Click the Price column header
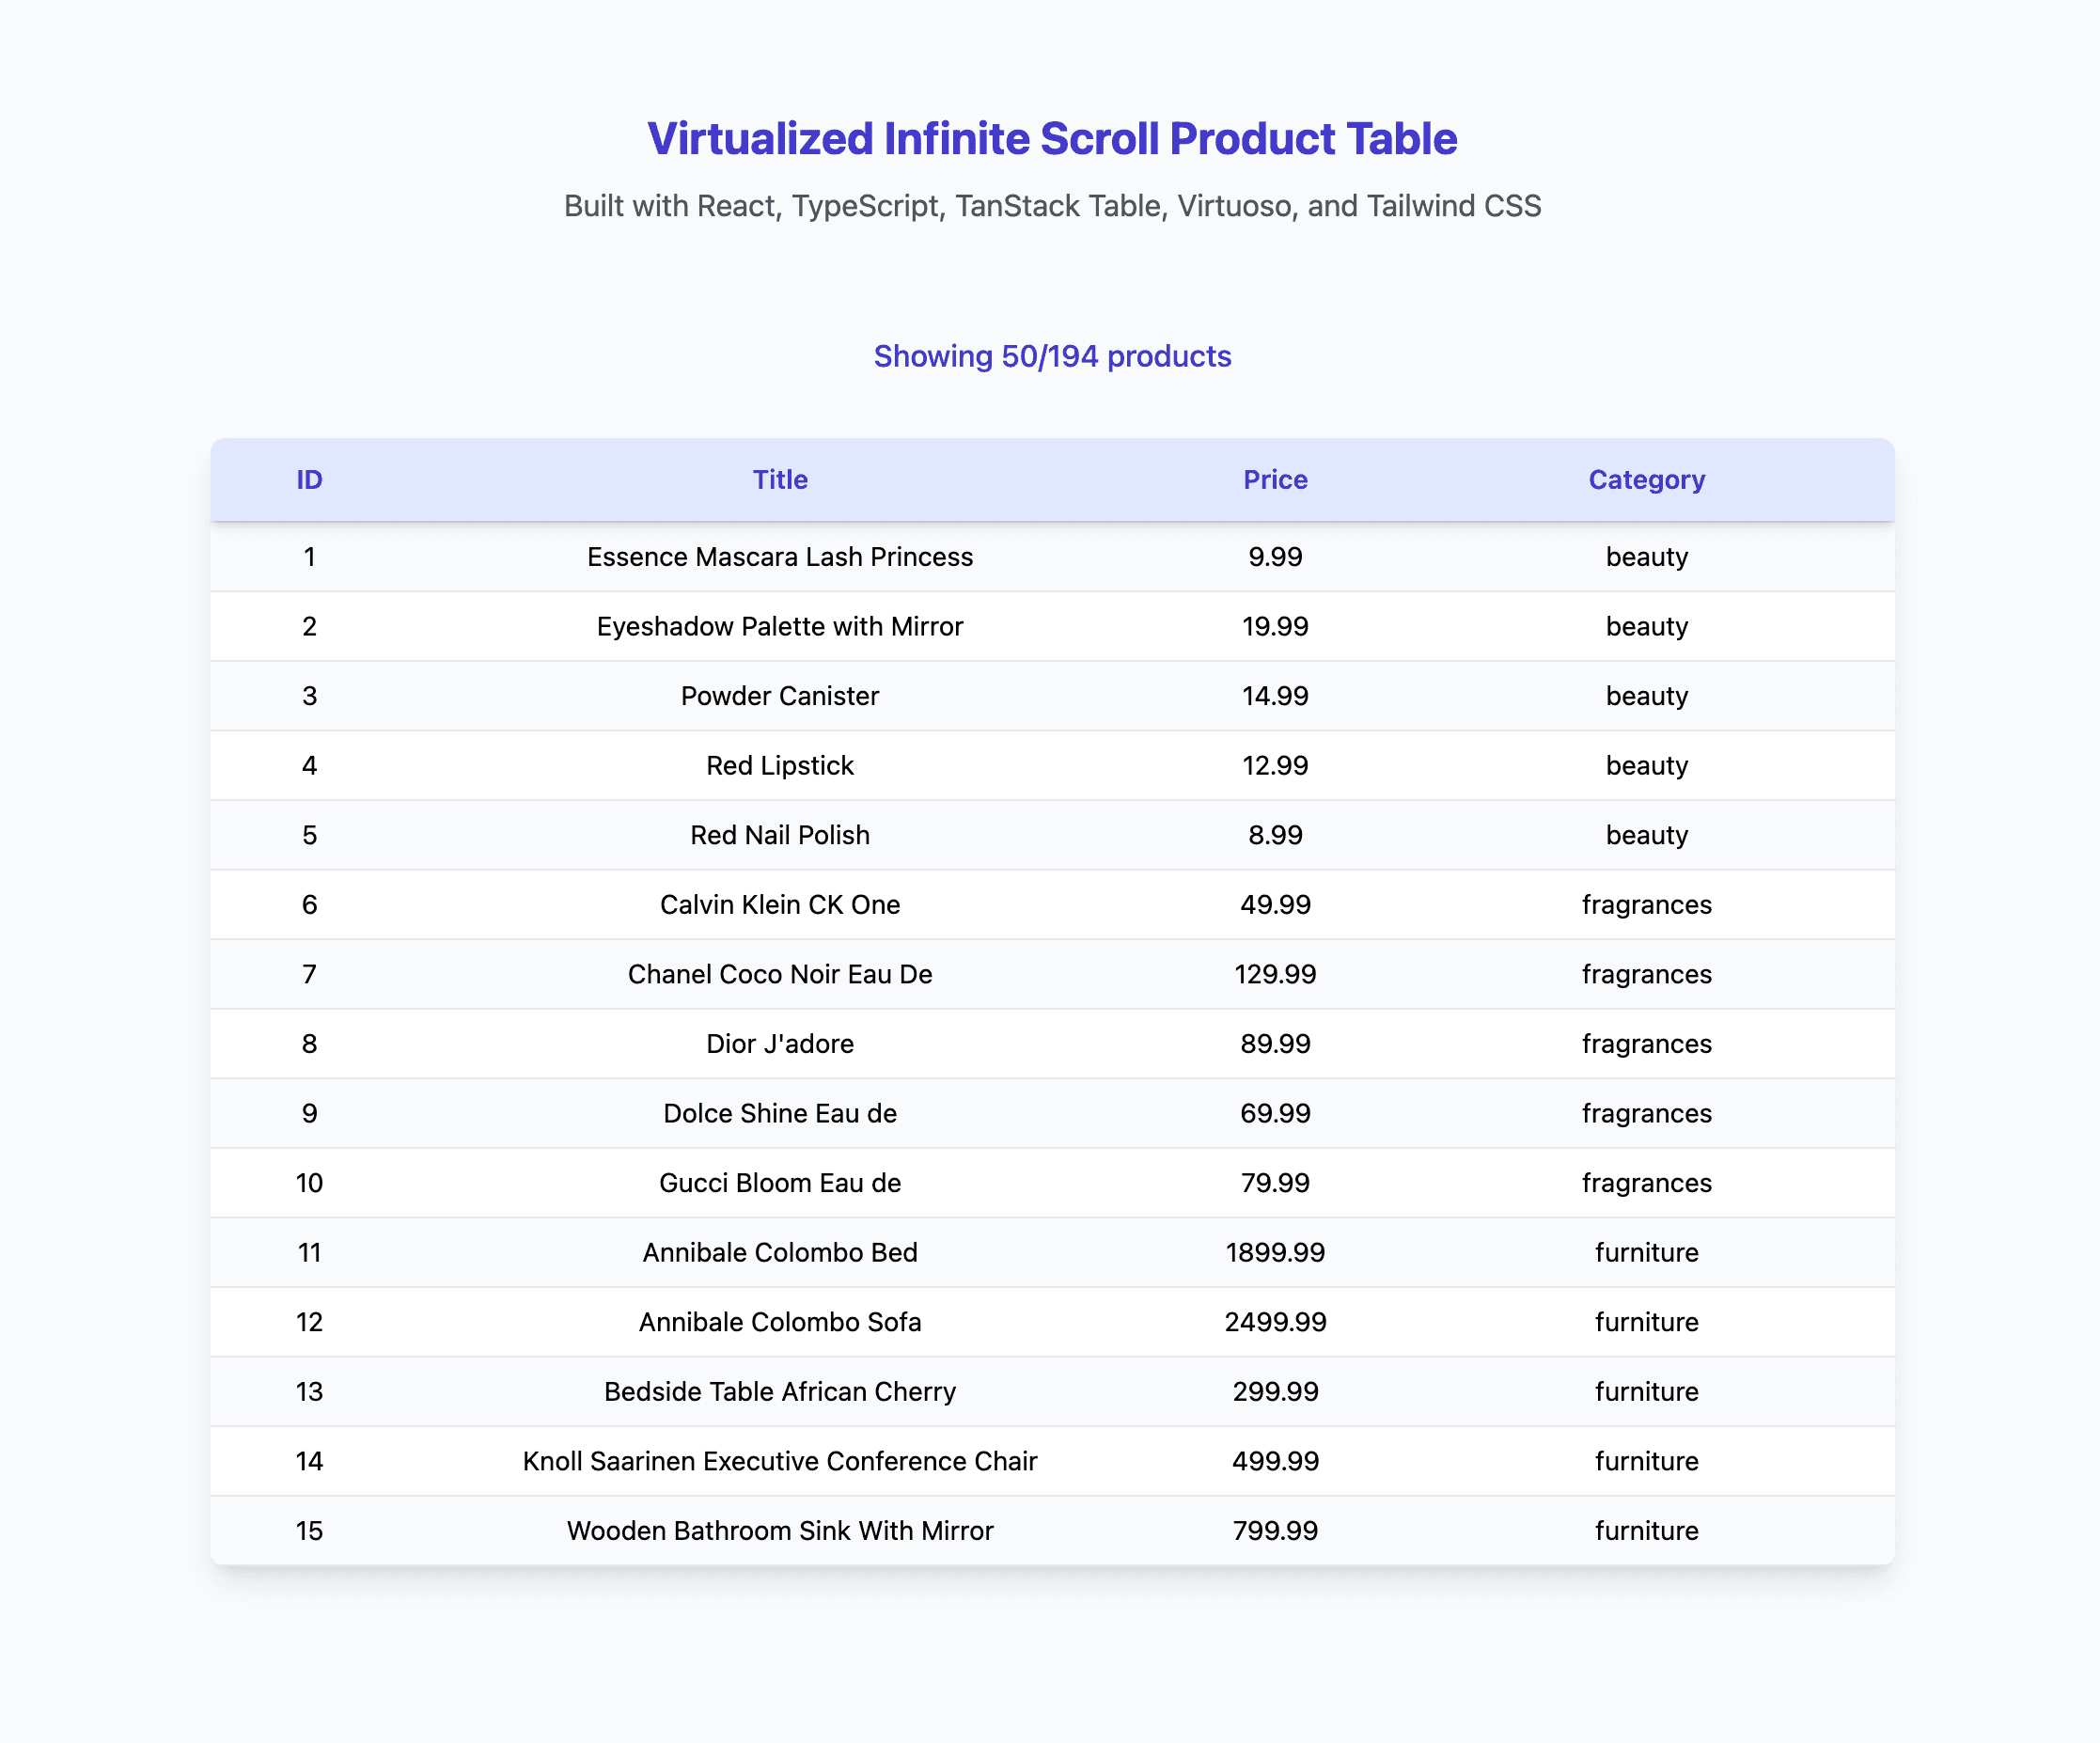Screen dimensions: 2100x1743 1275,480
